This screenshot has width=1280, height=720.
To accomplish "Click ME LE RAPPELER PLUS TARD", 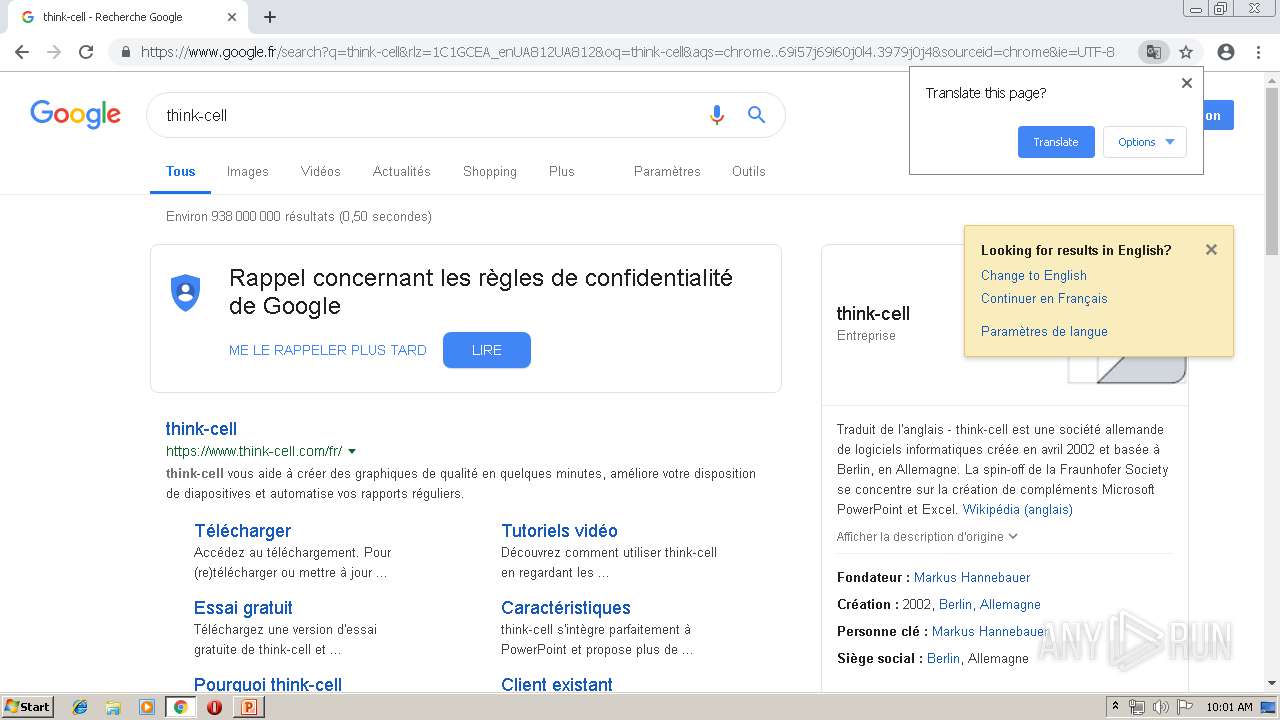I will (x=328, y=350).
